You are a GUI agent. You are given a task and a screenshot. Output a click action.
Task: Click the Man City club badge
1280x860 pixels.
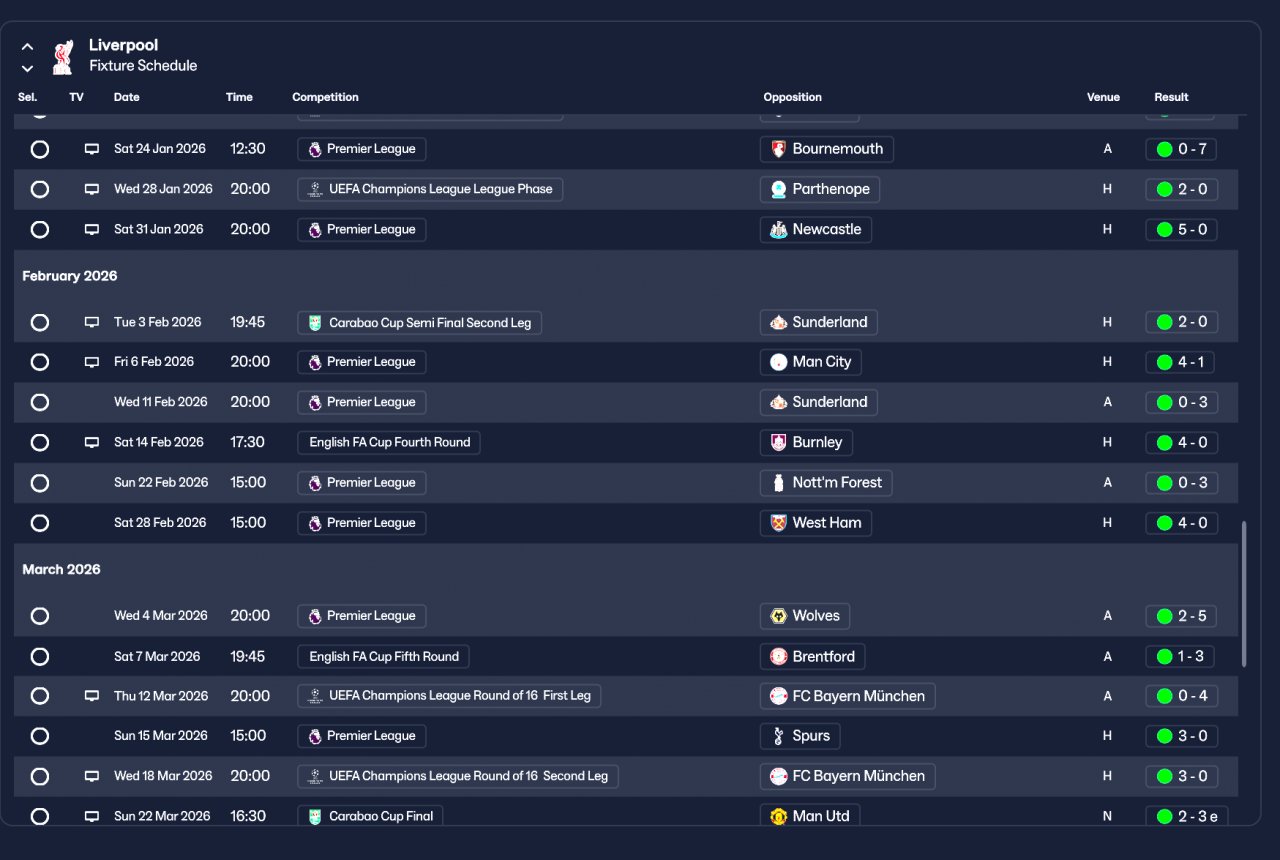click(x=778, y=362)
